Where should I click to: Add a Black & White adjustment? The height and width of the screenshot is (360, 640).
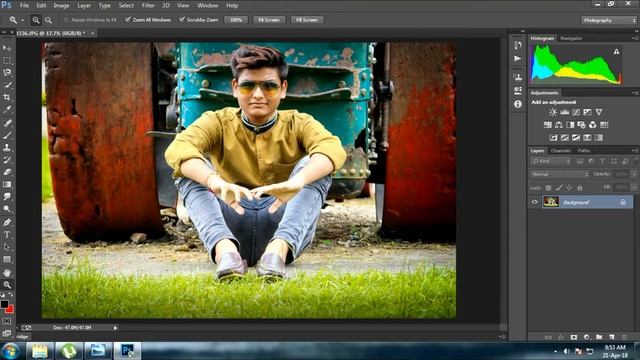click(570, 125)
